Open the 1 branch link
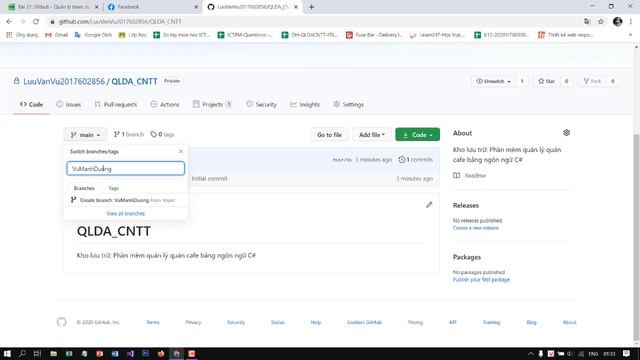This screenshot has height=360, width=640. 129,134
